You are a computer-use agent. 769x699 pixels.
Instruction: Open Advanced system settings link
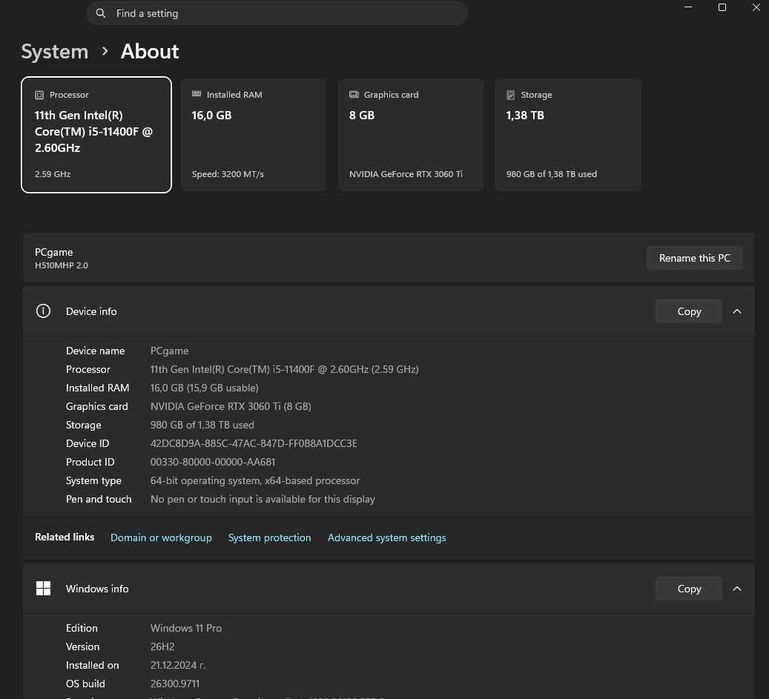[x=386, y=538]
